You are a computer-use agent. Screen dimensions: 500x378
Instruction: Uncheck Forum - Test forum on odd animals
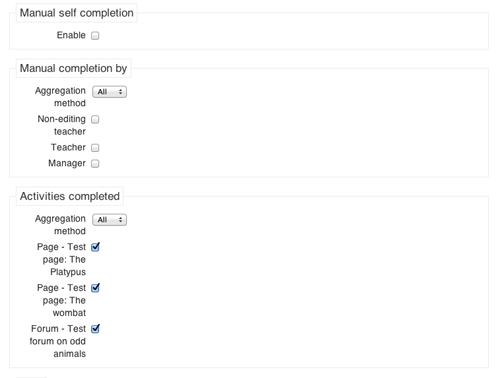95,329
